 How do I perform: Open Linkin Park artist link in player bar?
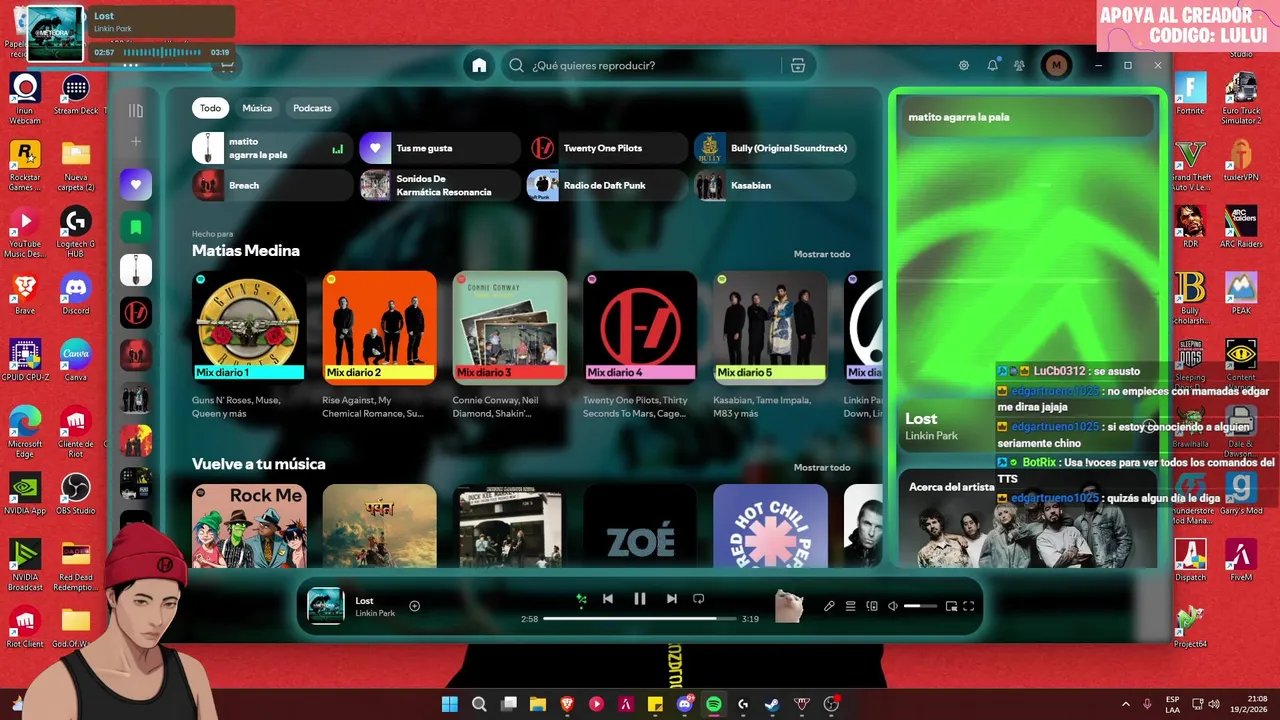(x=375, y=613)
